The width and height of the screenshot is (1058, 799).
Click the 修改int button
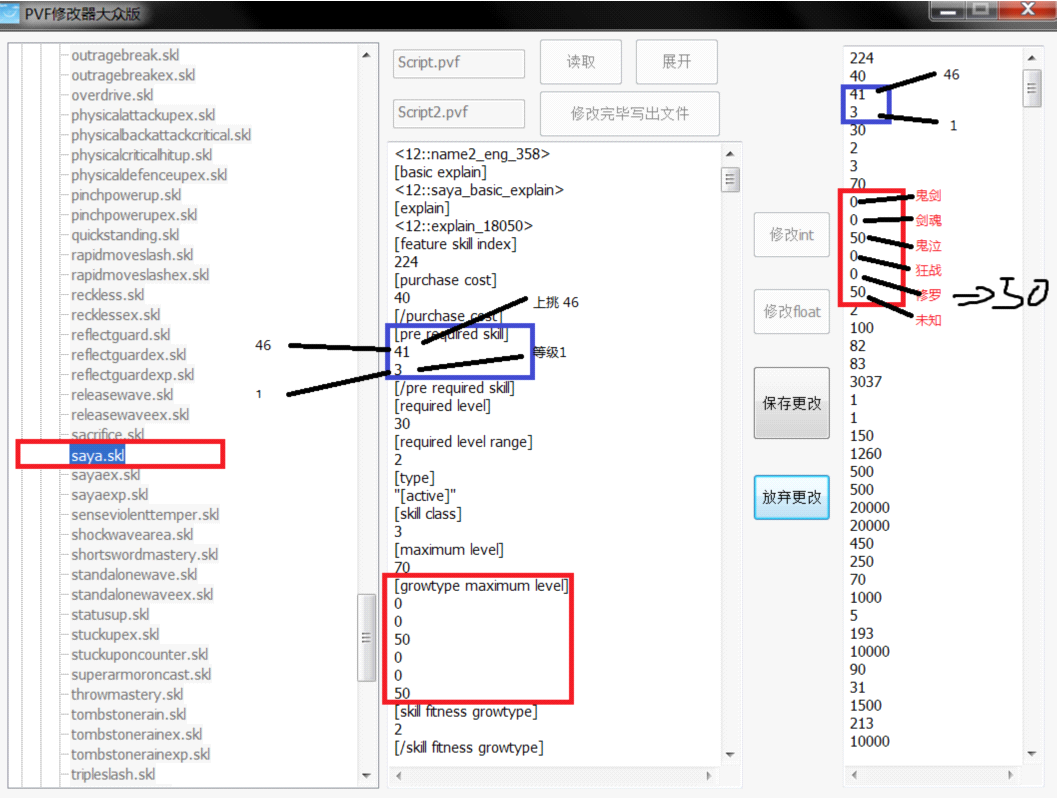click(791, 235)
